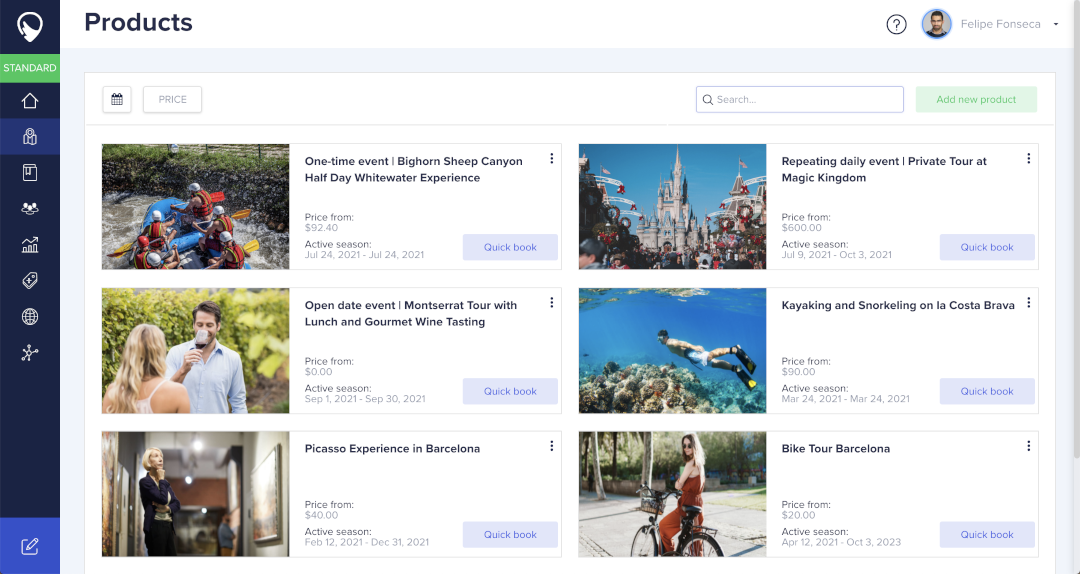Click the PRICE filter button
The width and height of the screenshot is (1080, 574).
pyautogui.click(x=172, y=99)
